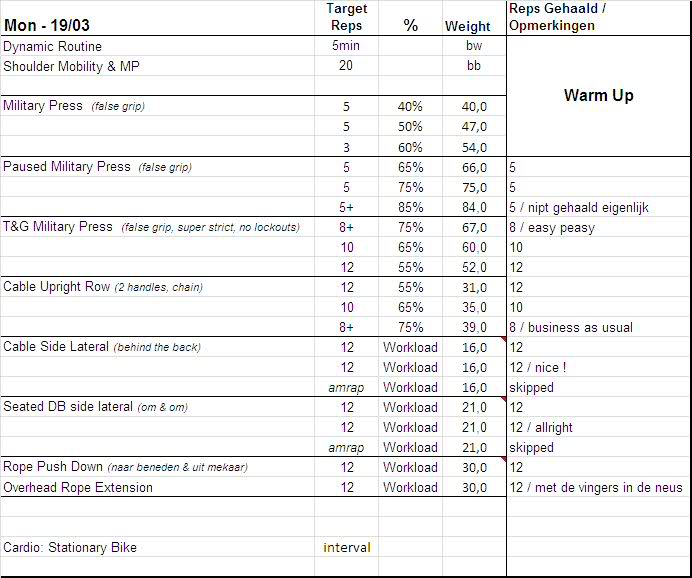This screenshot has height=578, width=692.
Task: Select the "interval" target reps cell
Action: (x=346, y=548)
